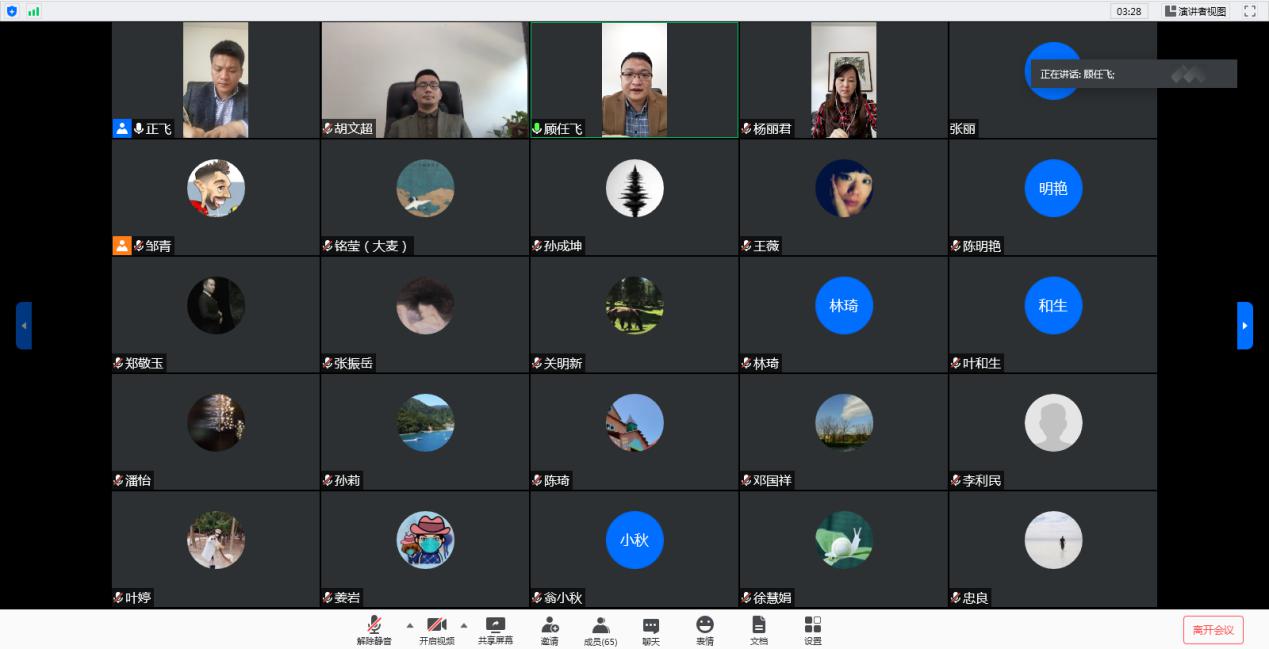Expand audio options arrow beside 解除静音
This screenshot has width=1269, height=649.
pyautogui.click(x=409, y=625)
